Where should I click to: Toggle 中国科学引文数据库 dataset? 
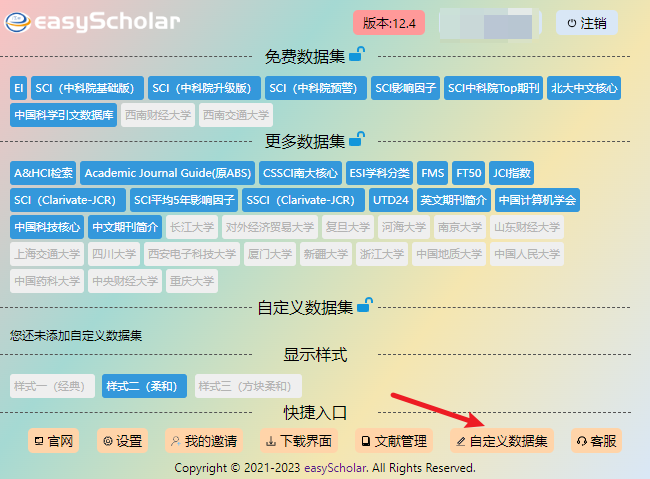click(x=63, y=115)
